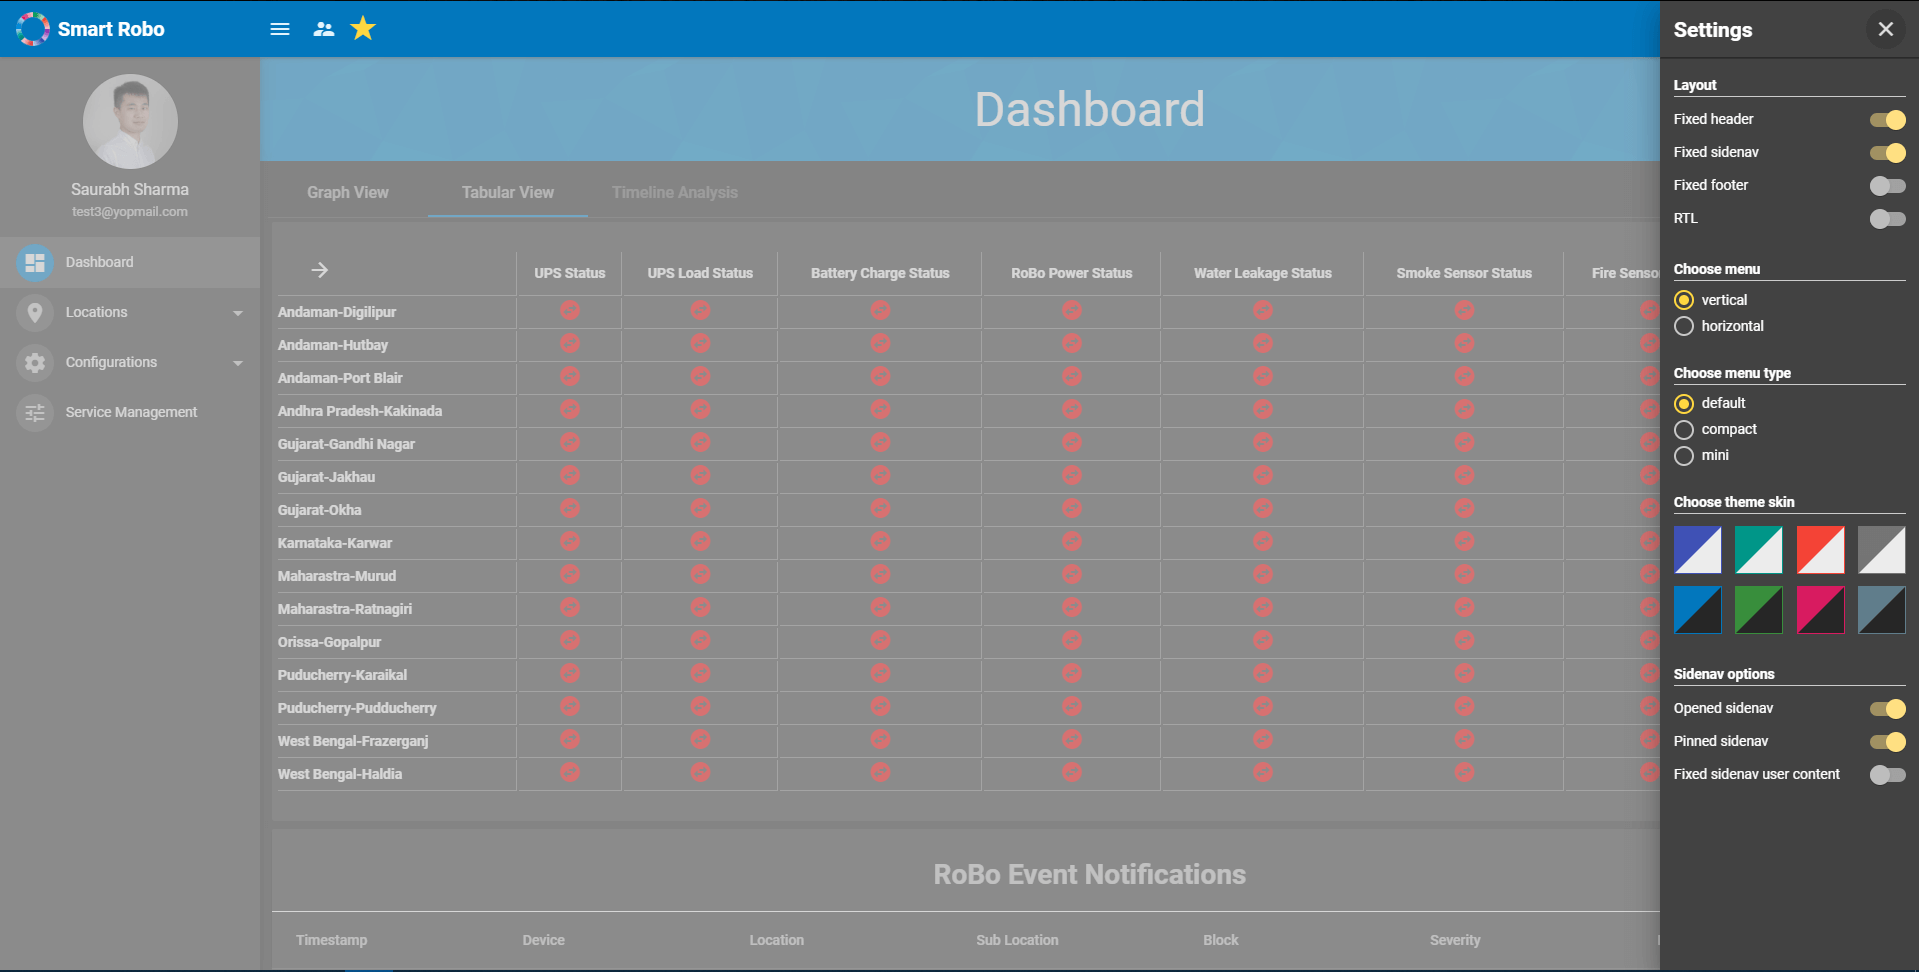The image size is (1919, 972).
Task: Choose the red and white theme skin
Action: point(1820,550)
